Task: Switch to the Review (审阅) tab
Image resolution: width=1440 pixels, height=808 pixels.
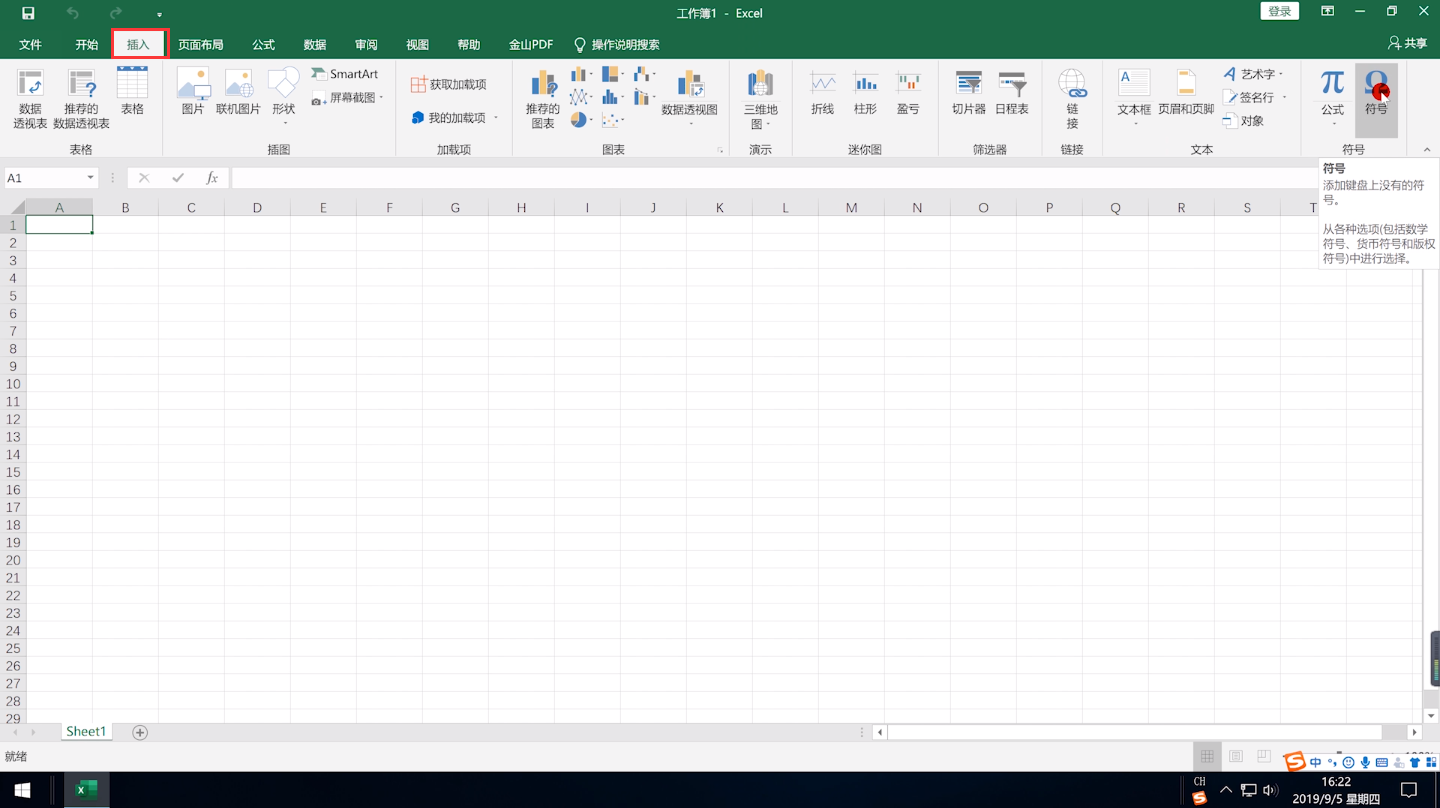Action: coord(366,45)
